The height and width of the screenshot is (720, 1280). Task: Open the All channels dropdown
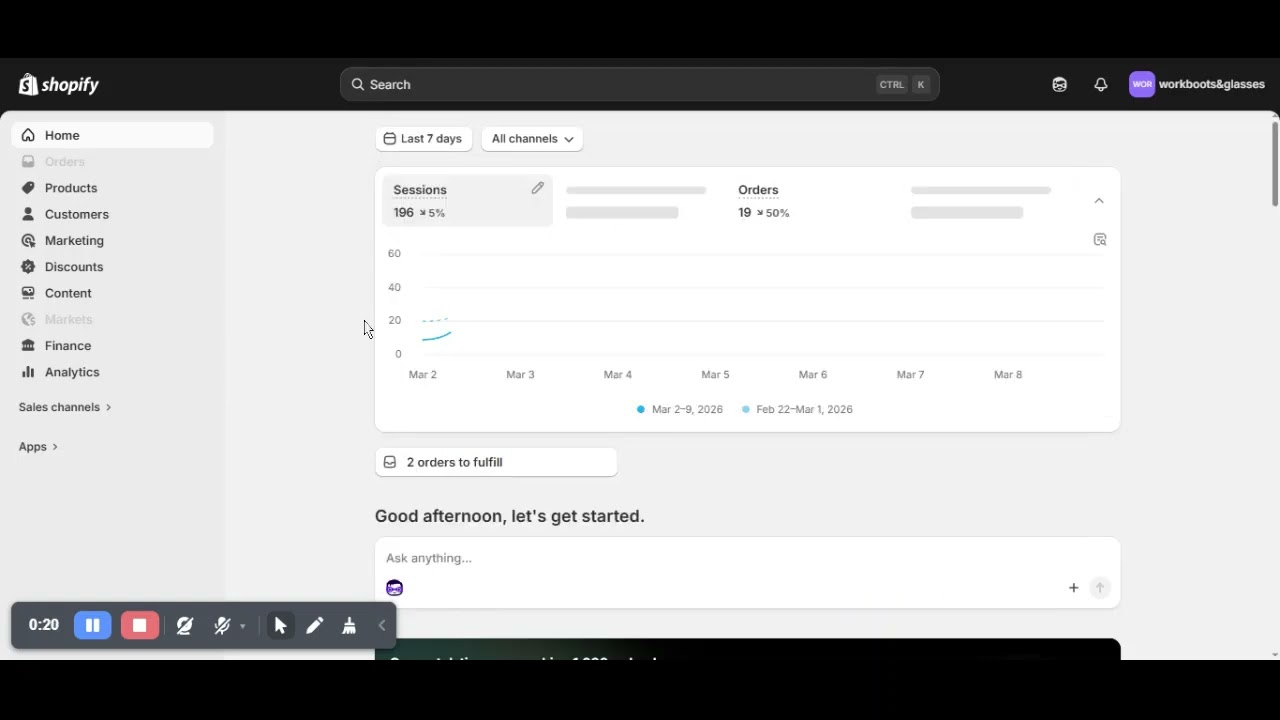coord(532,139)
